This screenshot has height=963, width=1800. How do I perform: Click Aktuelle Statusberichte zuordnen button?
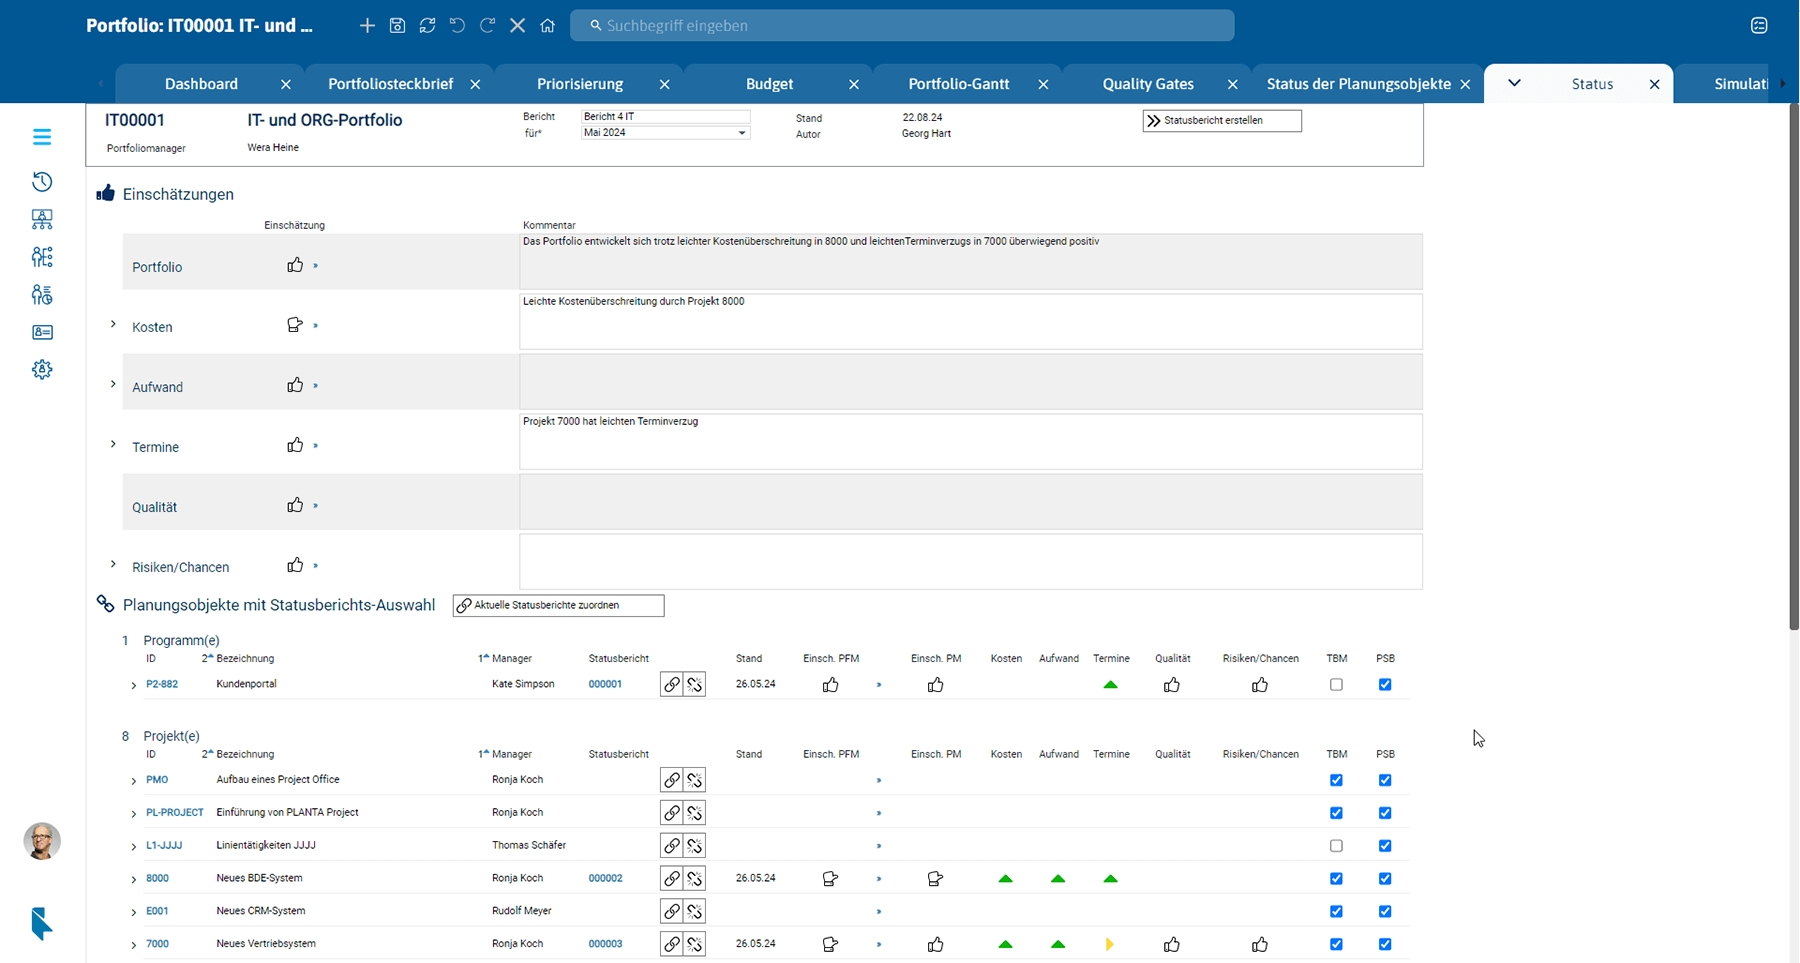(x=558, y=606)
